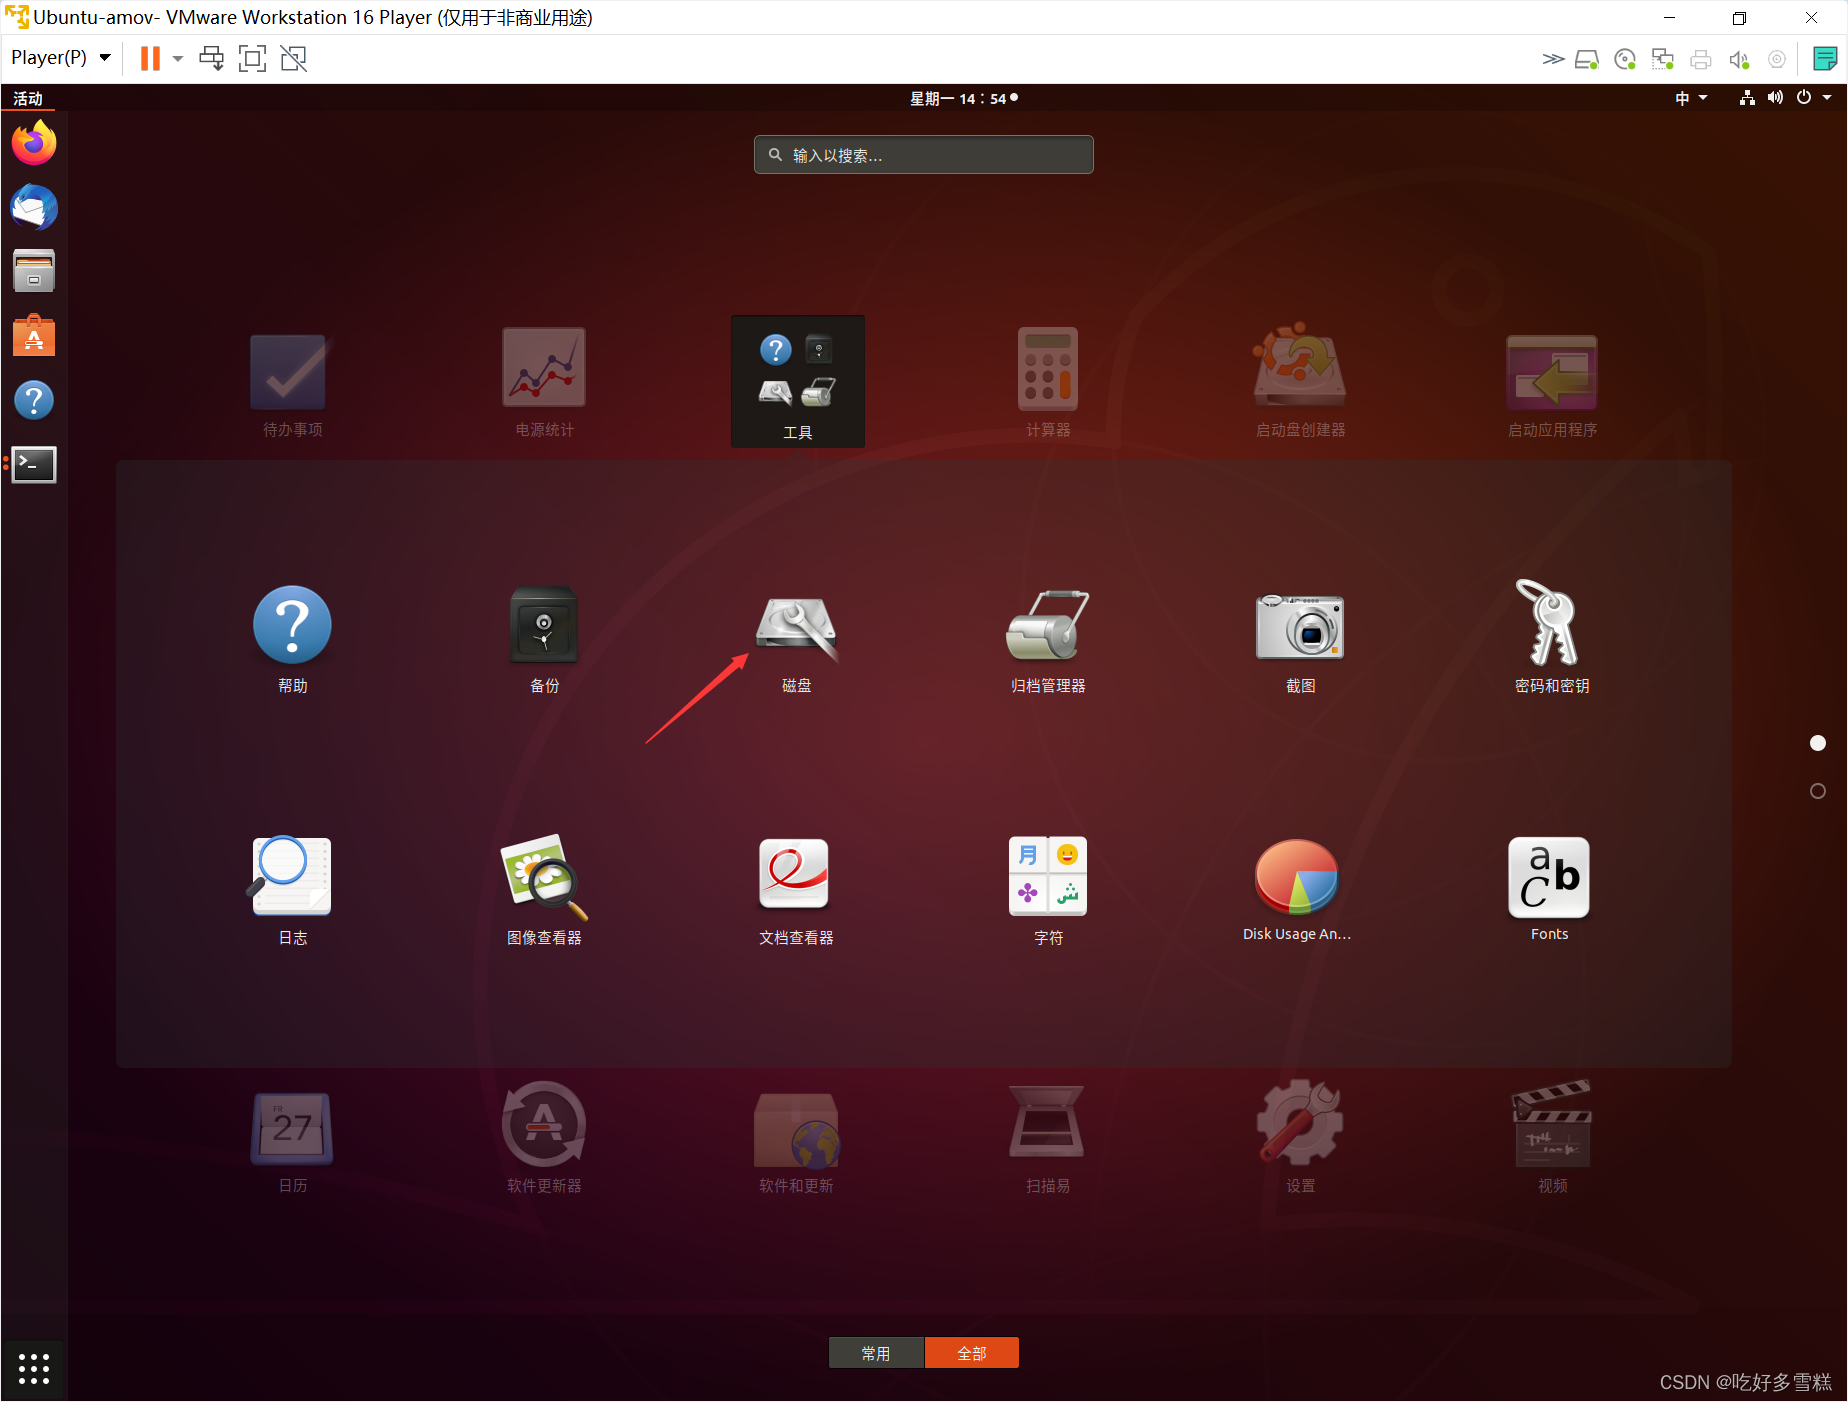Click the VMware printer device icon
Viewport: 1848px width, 1402px height.
(x=1701, y=59)
